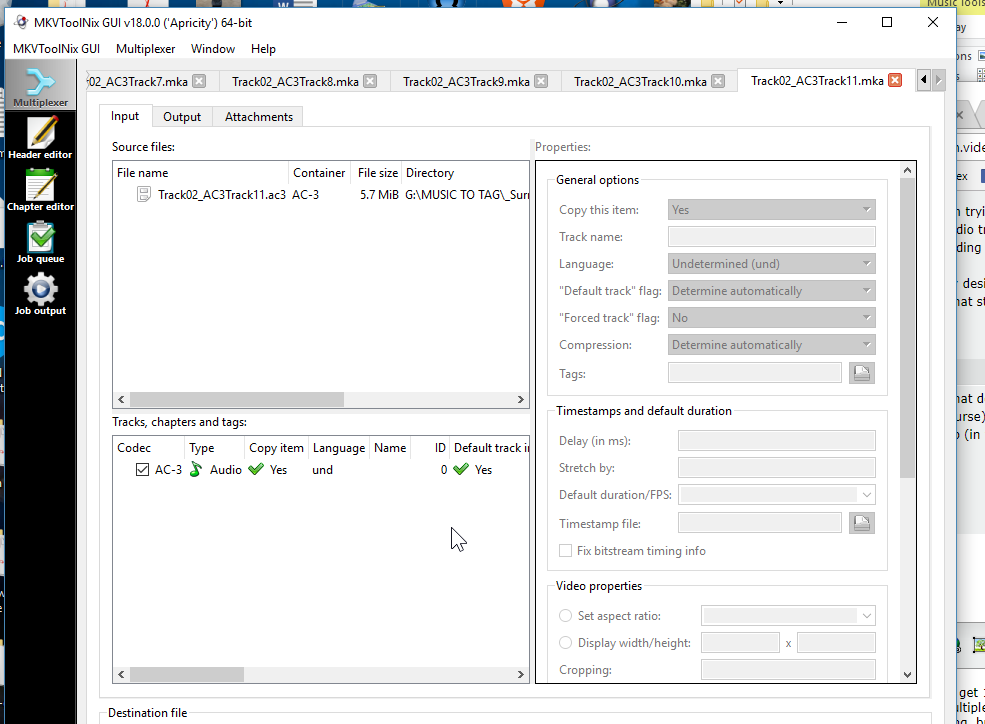Open the Forced track flag dropdown
The height and width of the screenshot is (724, 985).
click(x=771, y=318)
